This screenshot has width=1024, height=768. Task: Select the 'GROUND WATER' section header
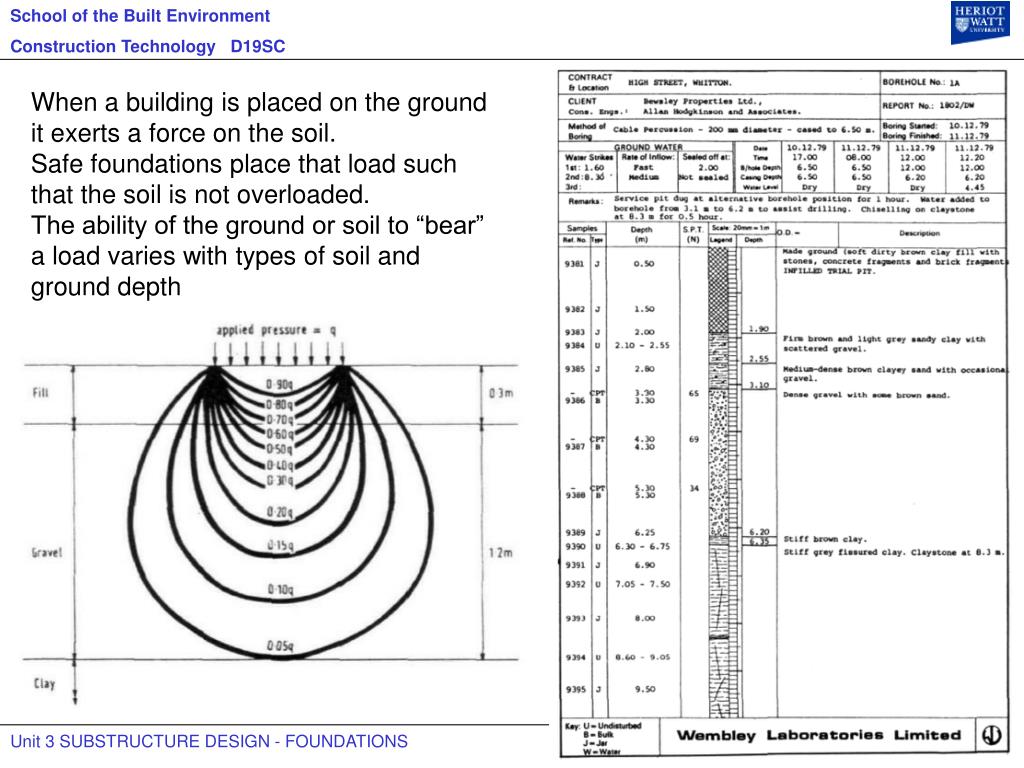point(648,148)
